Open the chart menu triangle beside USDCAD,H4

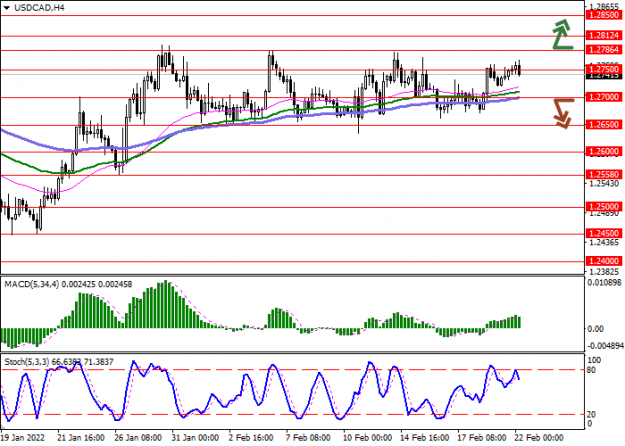(x=6, y=8)
